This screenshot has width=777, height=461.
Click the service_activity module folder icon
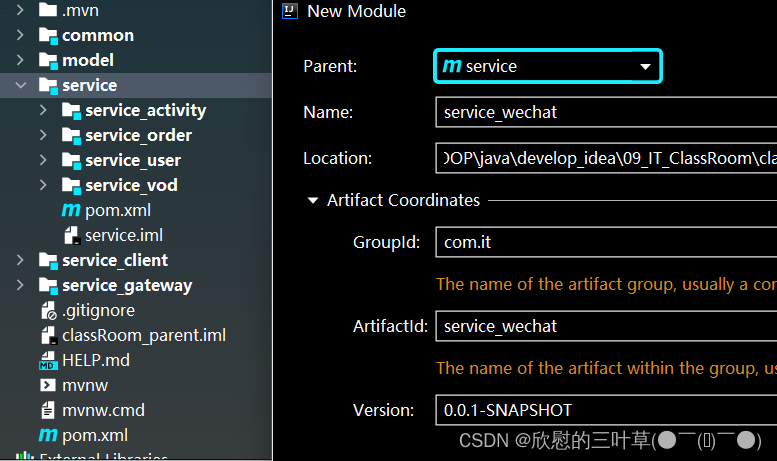tap(71, 111)
